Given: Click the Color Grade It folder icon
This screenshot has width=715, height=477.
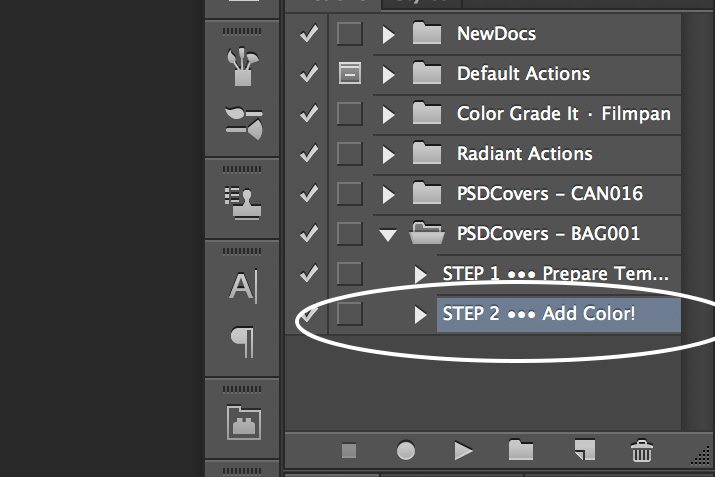Looking at the screenshot, I should pyautogui.click(x=427, y=114).
